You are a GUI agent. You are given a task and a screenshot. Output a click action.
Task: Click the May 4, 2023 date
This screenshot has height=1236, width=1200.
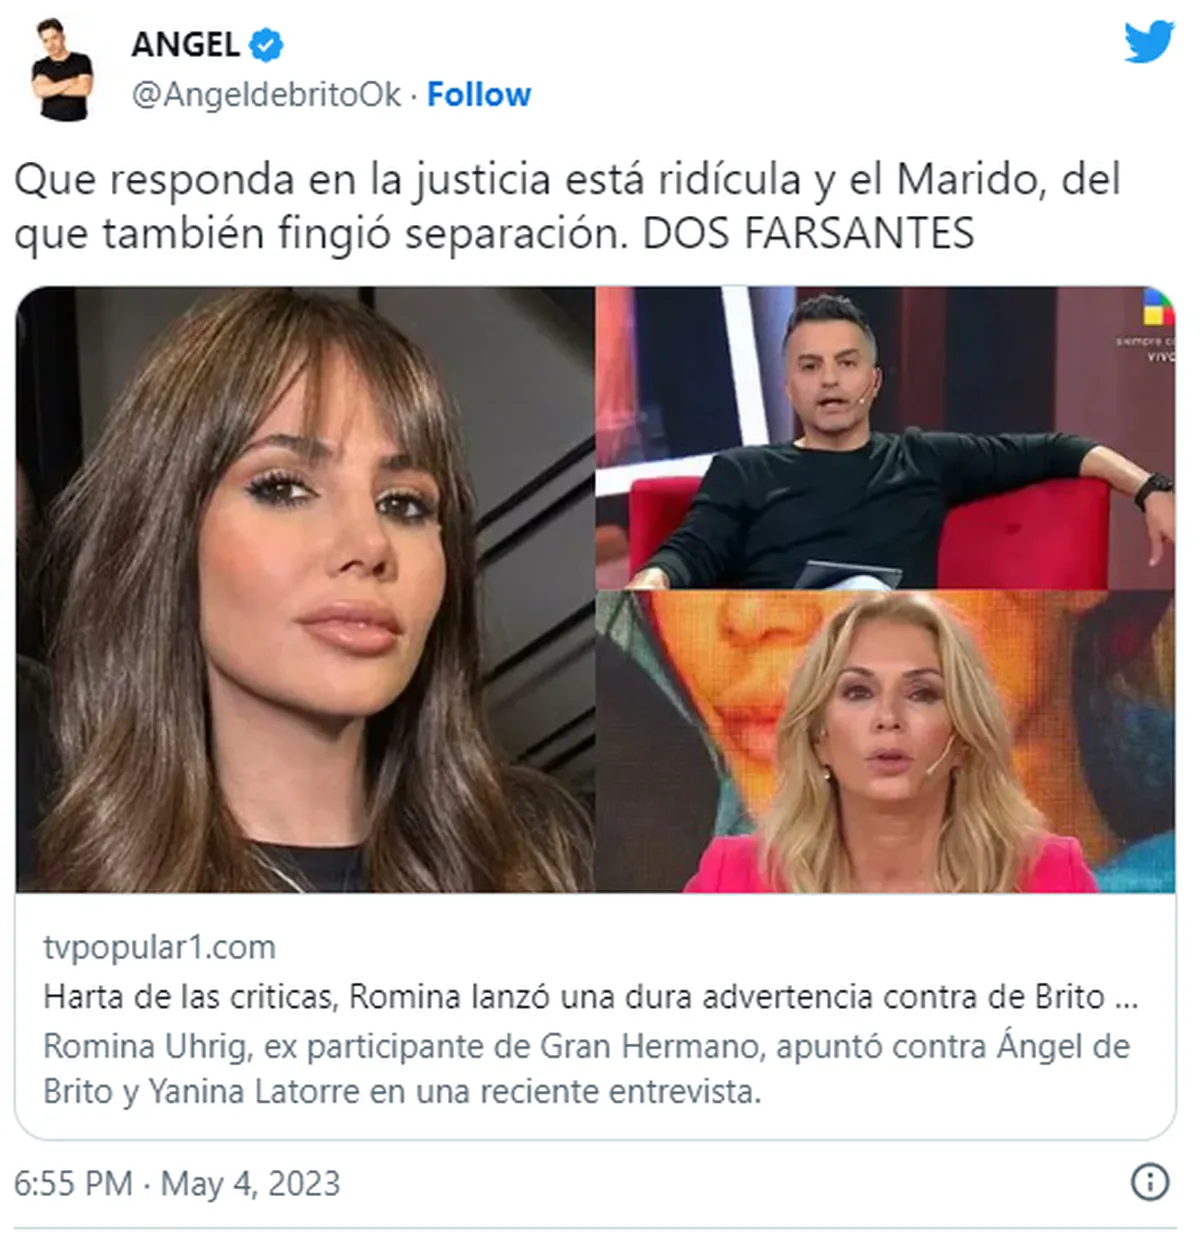pos(250,1183)
